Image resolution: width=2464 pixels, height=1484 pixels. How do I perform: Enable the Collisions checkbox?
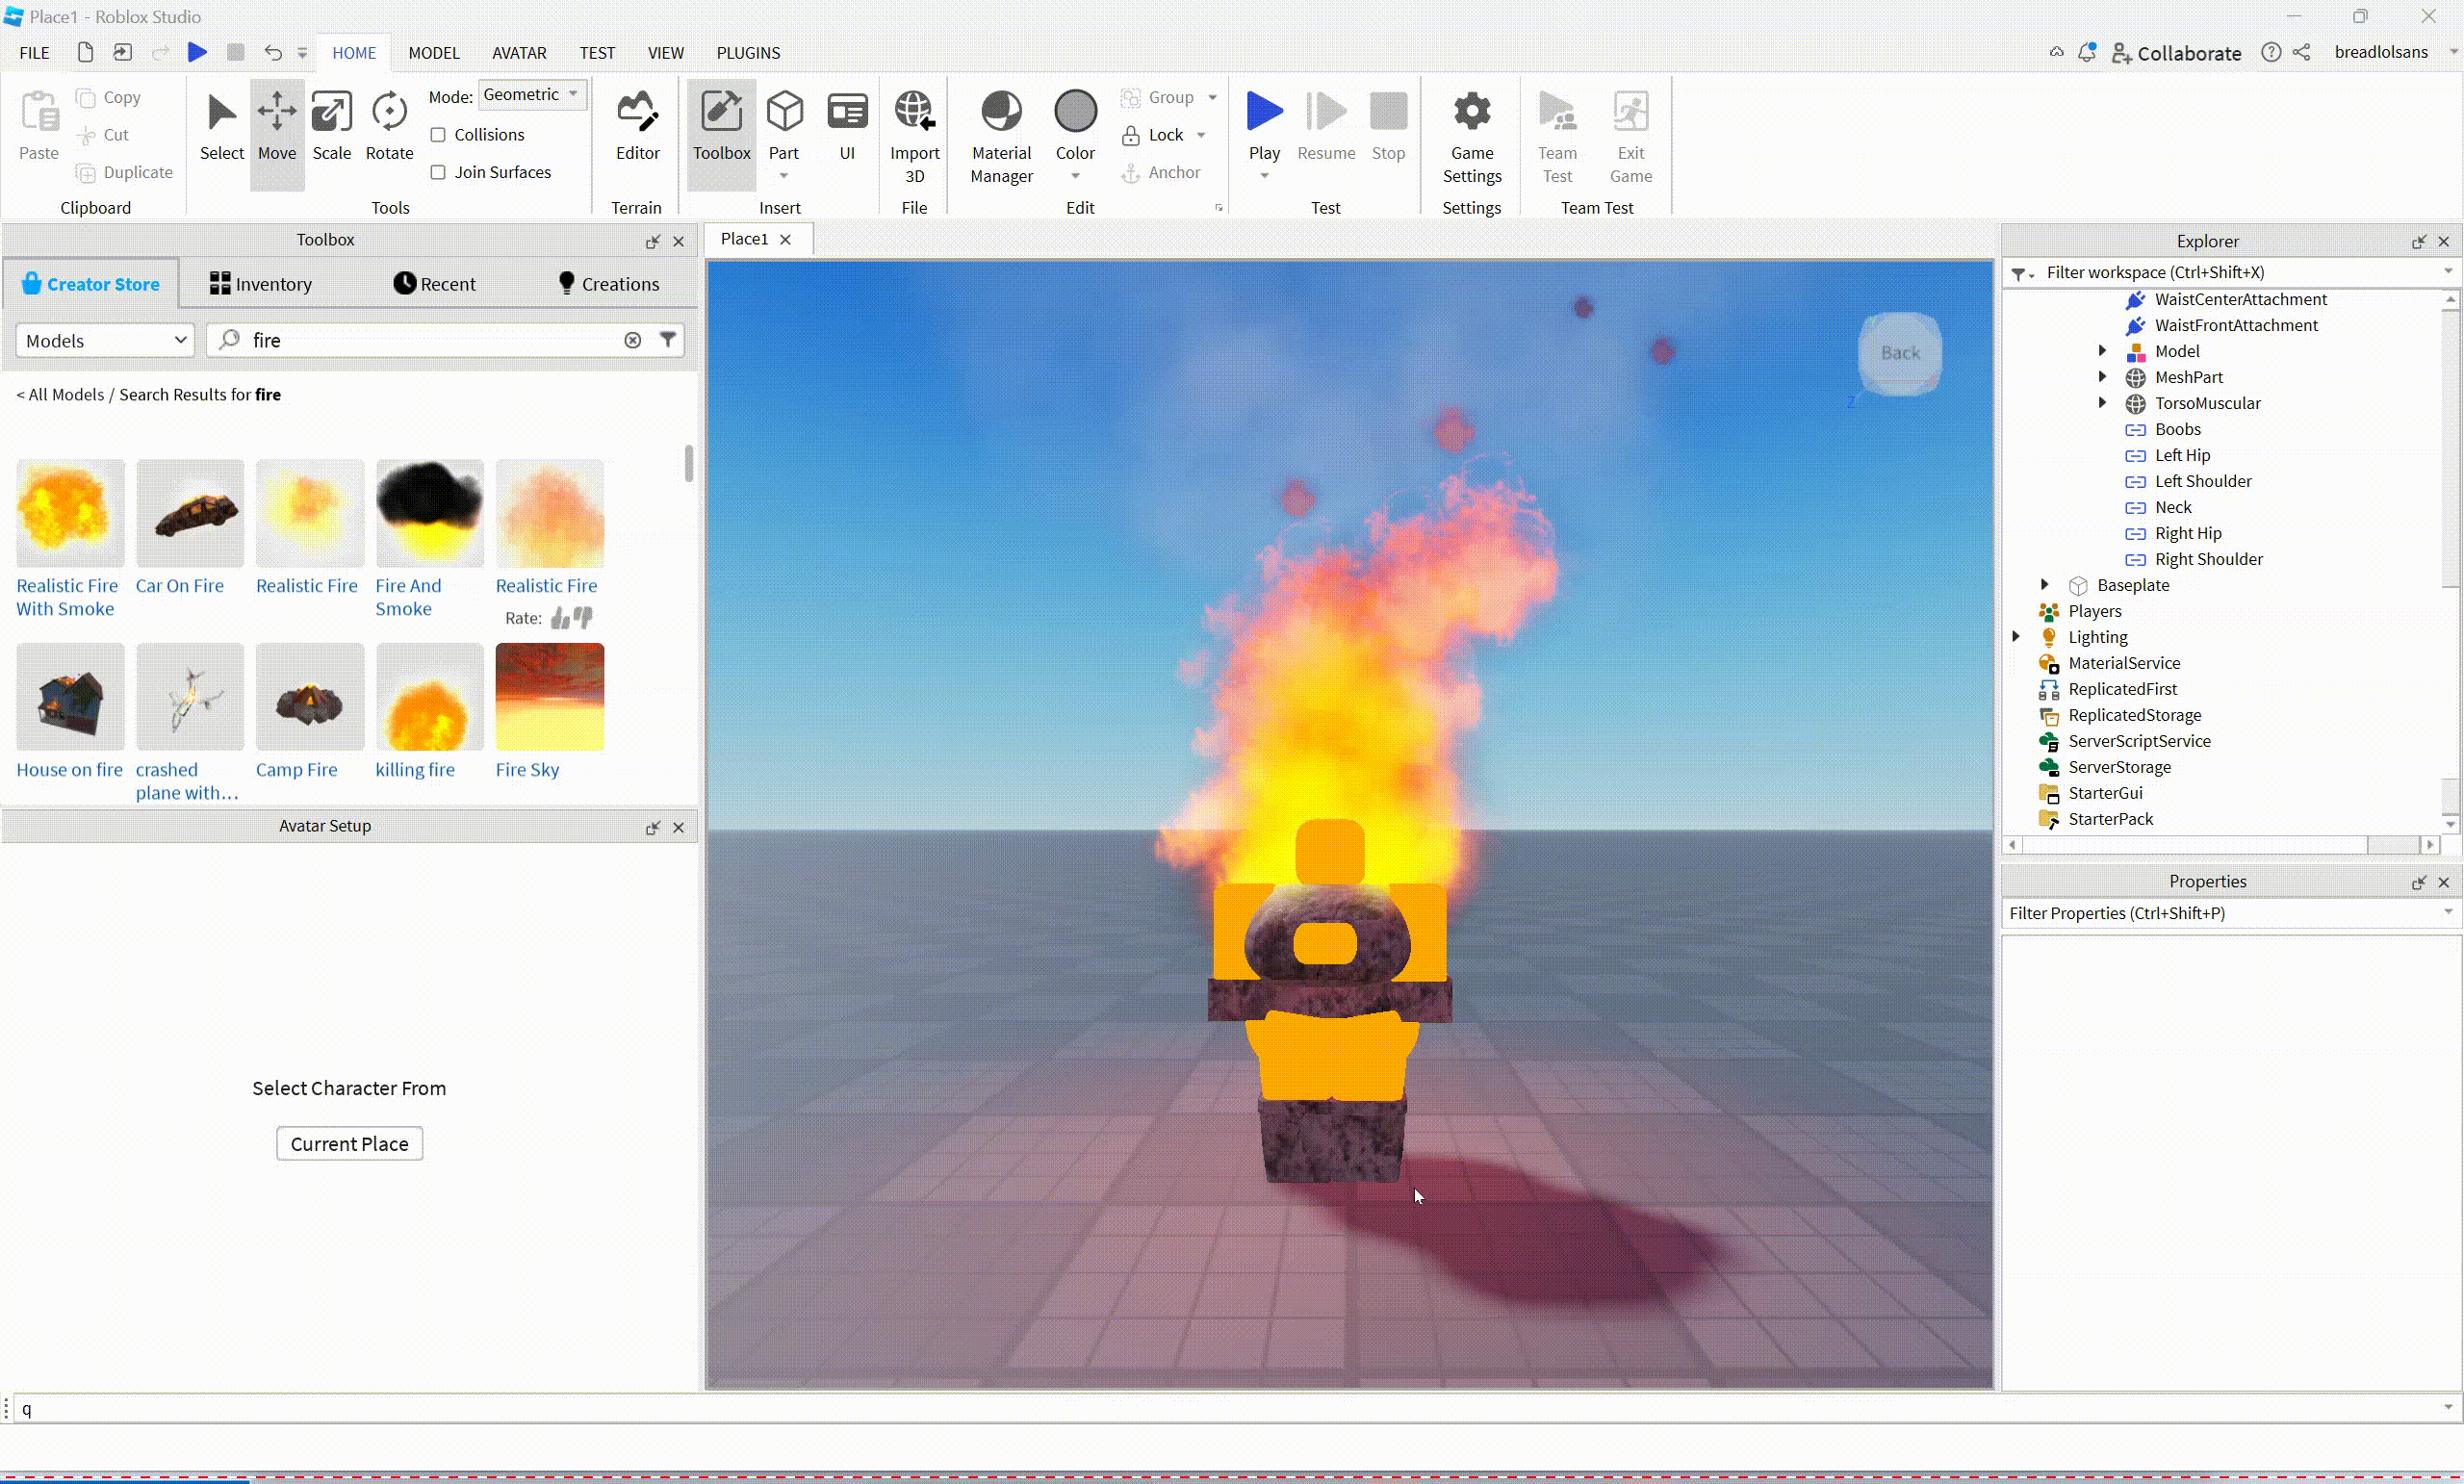[438, 135]
